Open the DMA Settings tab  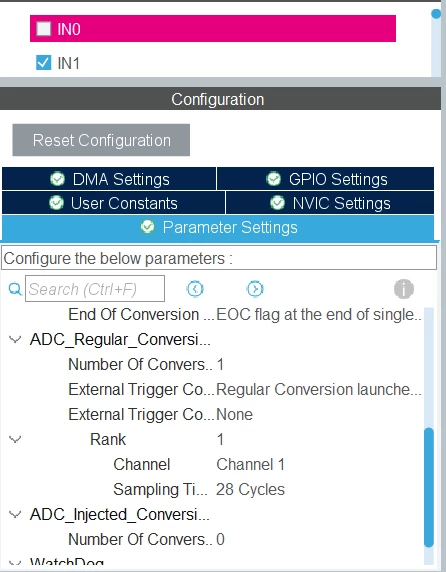[109, 179]
